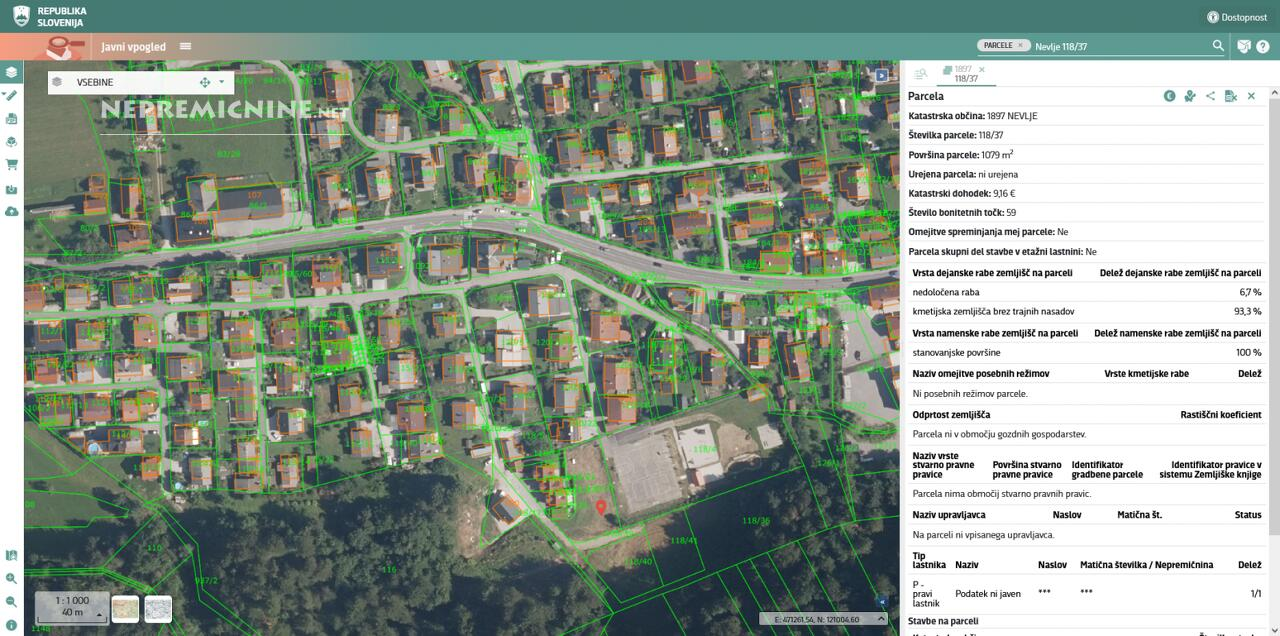Click the zoom in magnifier
Viewport: 1280px width, 636px height.
11,579
